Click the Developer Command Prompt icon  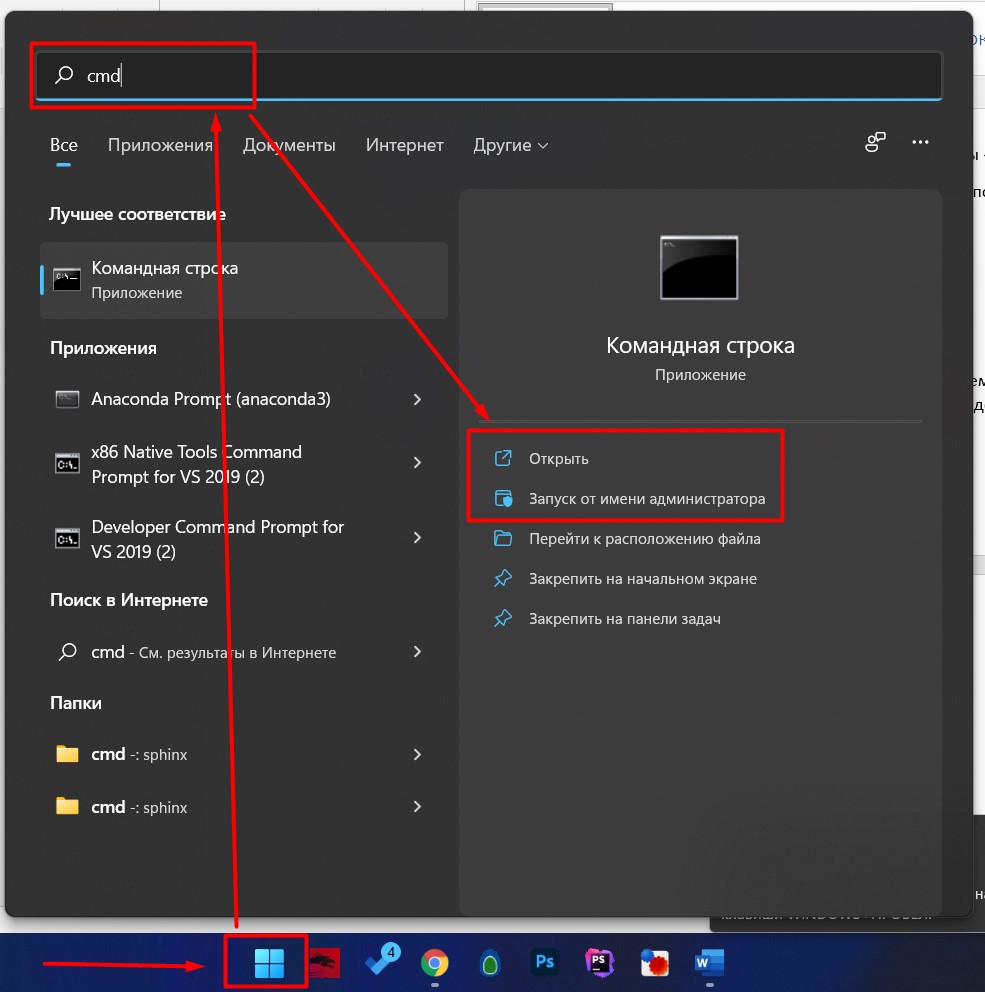[67, 538]
